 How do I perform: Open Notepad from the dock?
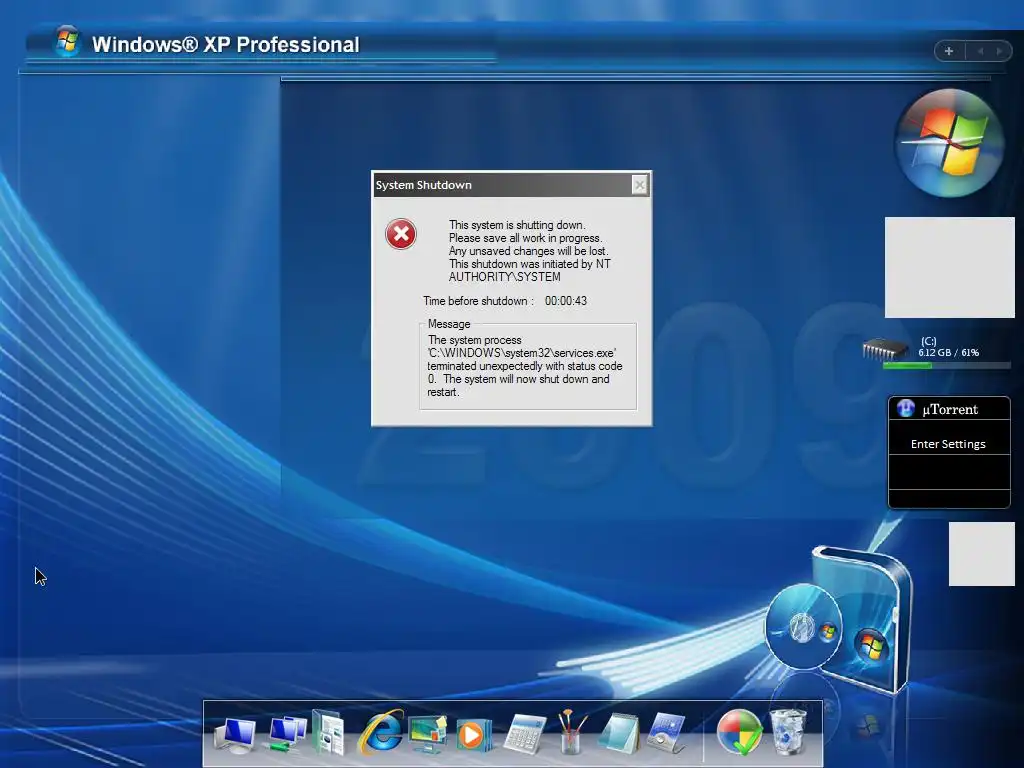pyautogui.click(x=618, y=733)
